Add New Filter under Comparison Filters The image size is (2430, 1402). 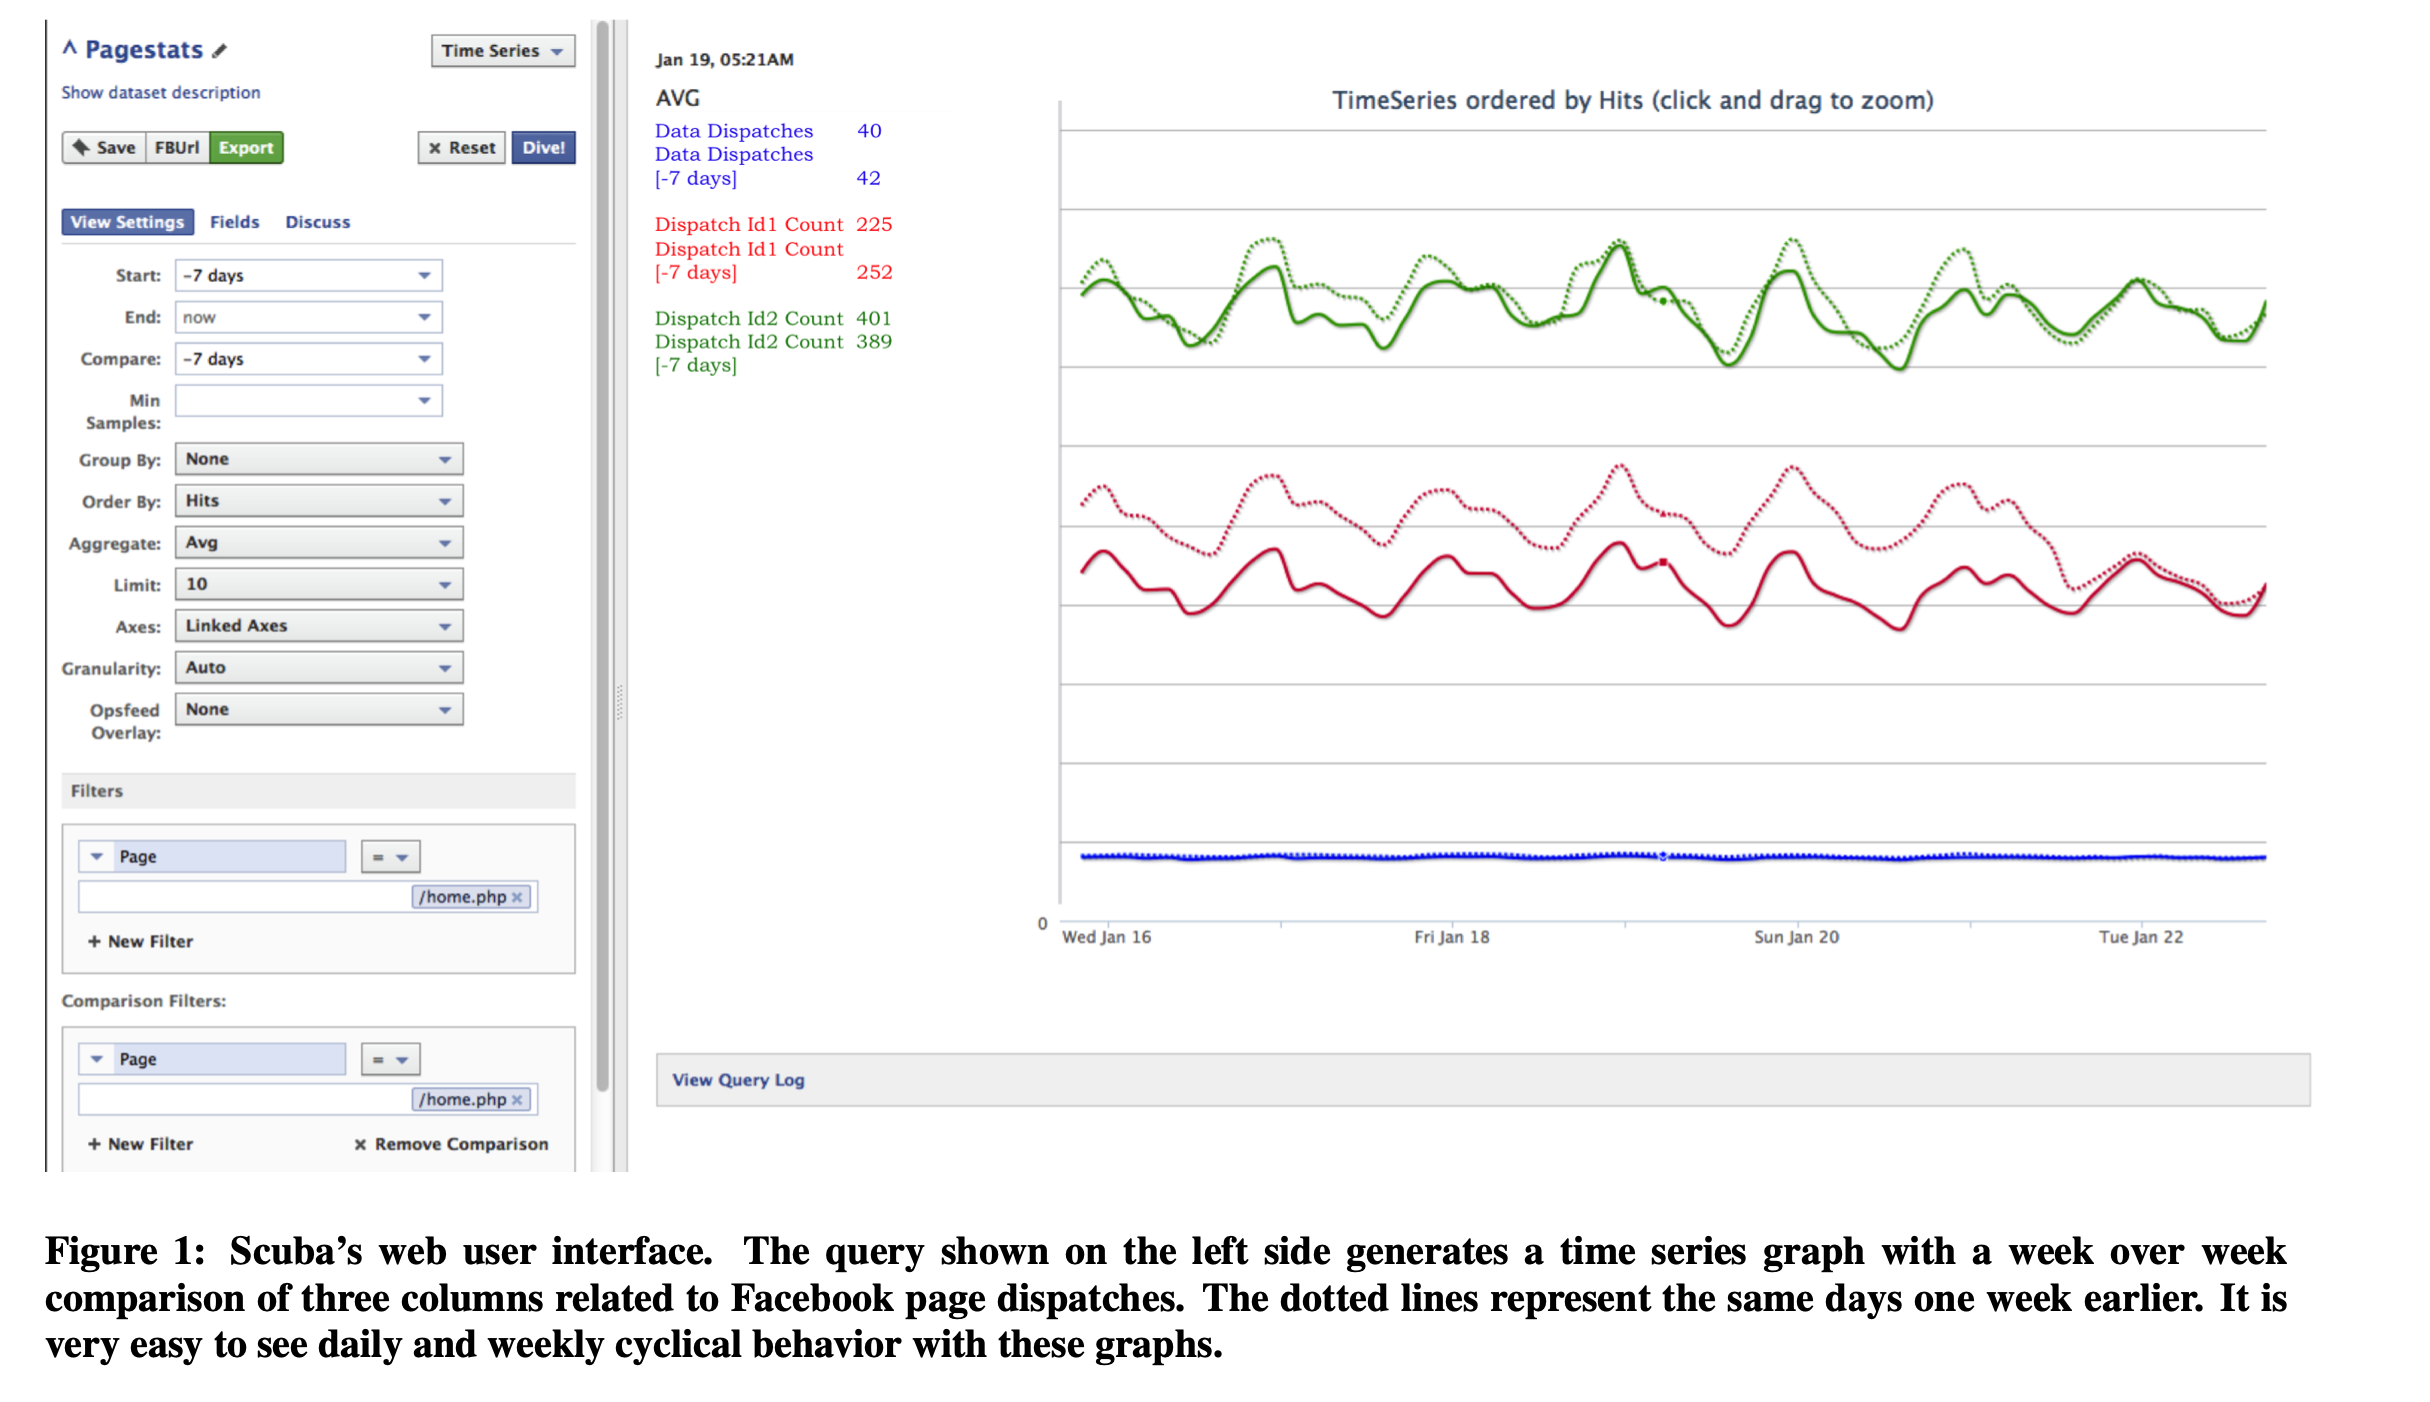(x=140, y=1144)
